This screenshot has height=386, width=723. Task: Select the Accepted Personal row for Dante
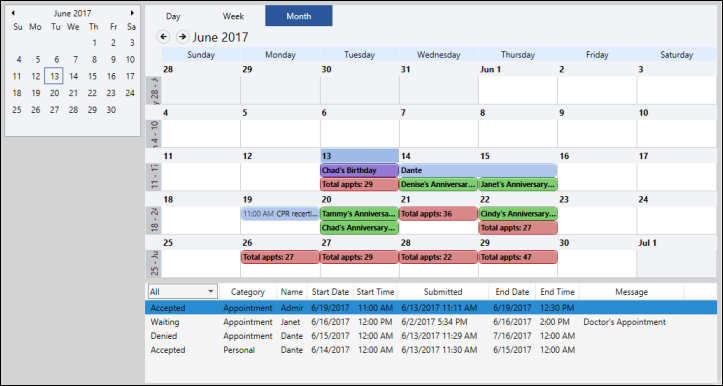coord(431,350)
